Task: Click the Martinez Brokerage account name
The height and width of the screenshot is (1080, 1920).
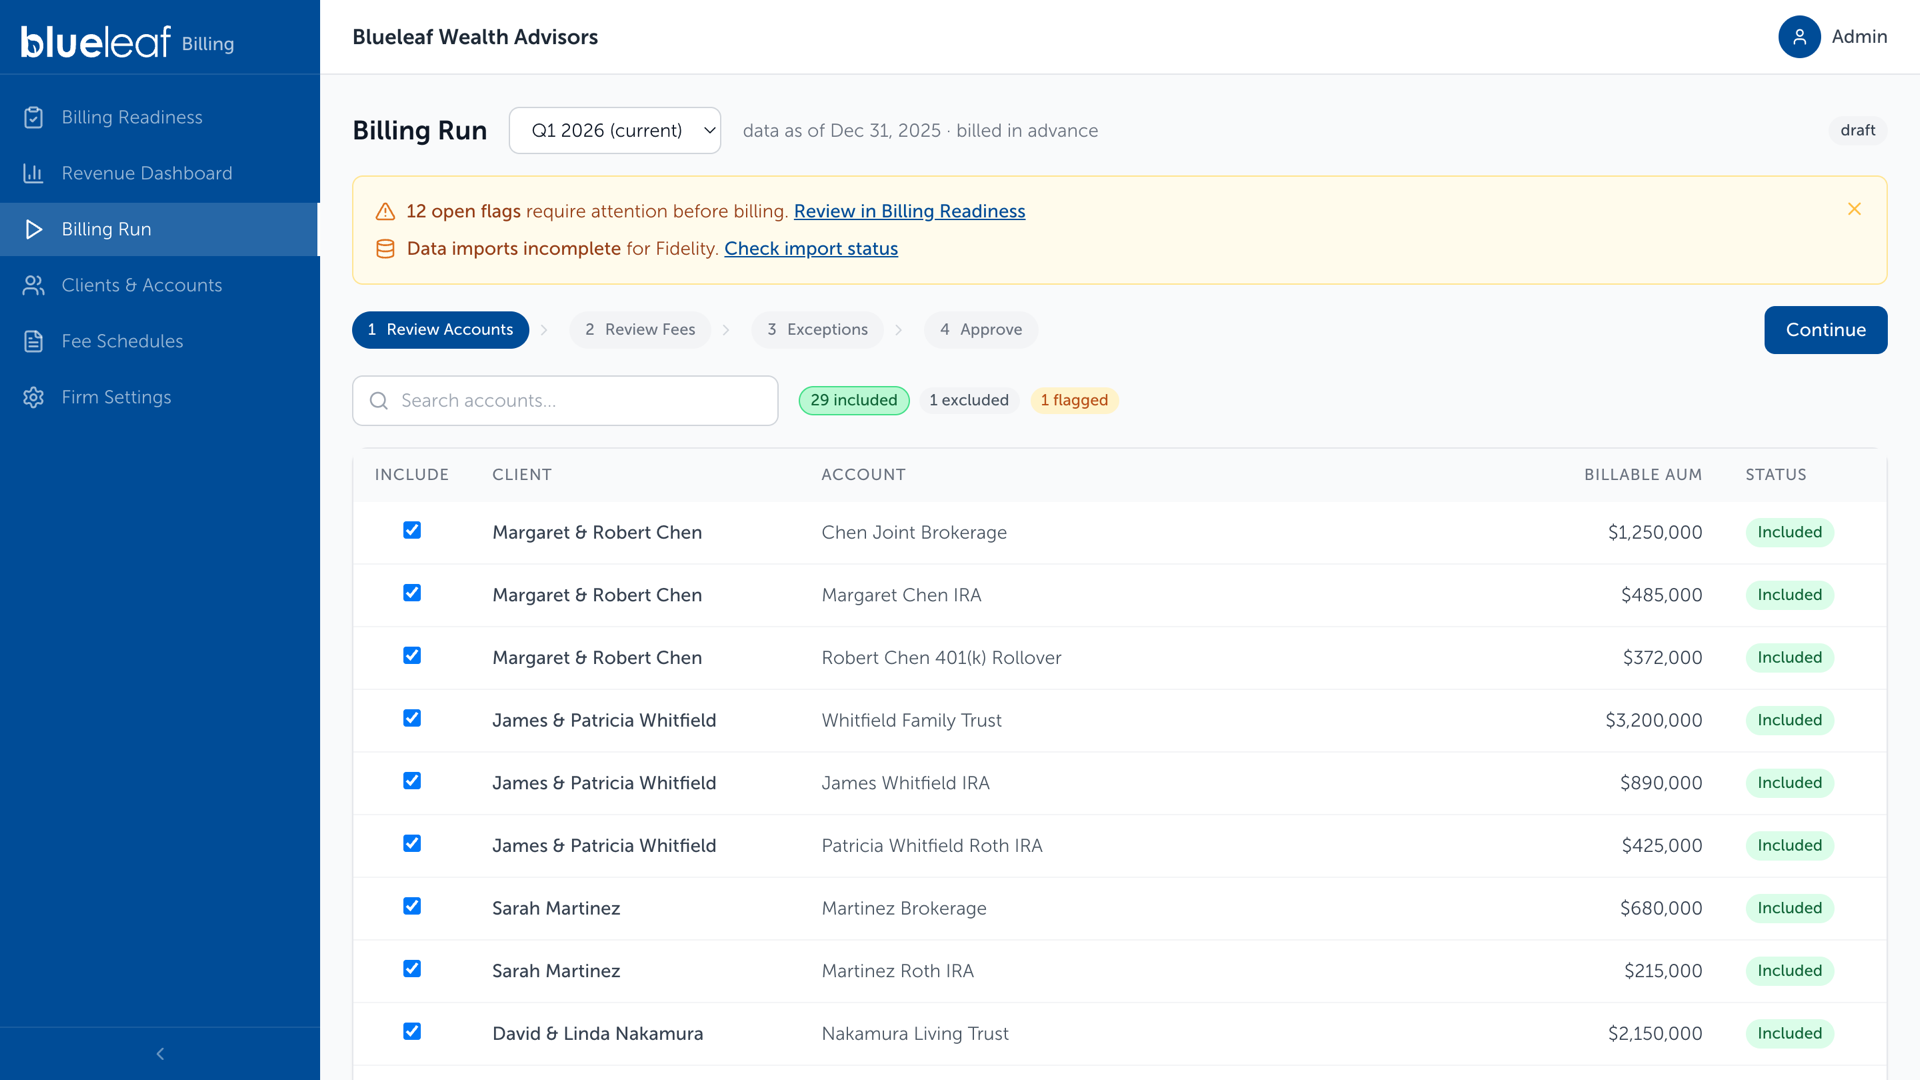Action: [904, 908]
